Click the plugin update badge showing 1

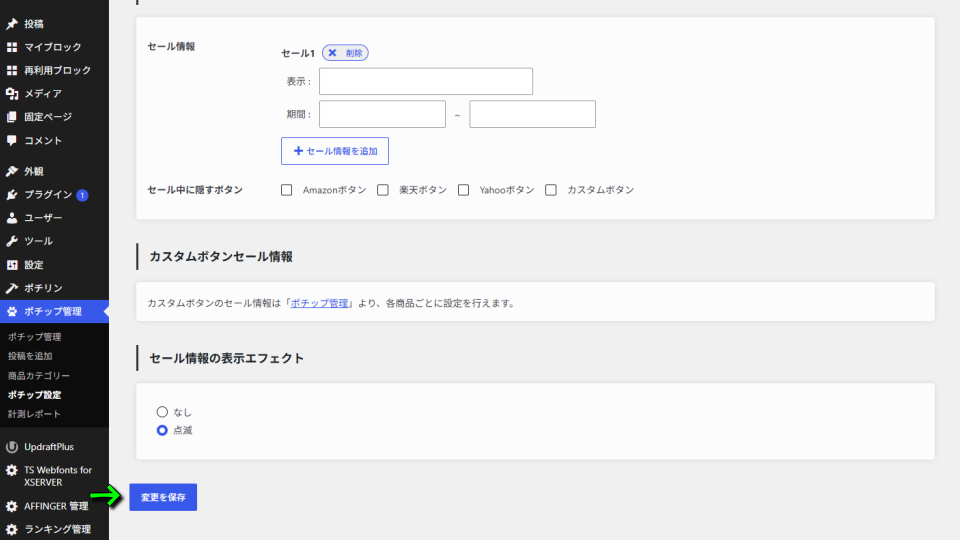click(x=82, y=195)
